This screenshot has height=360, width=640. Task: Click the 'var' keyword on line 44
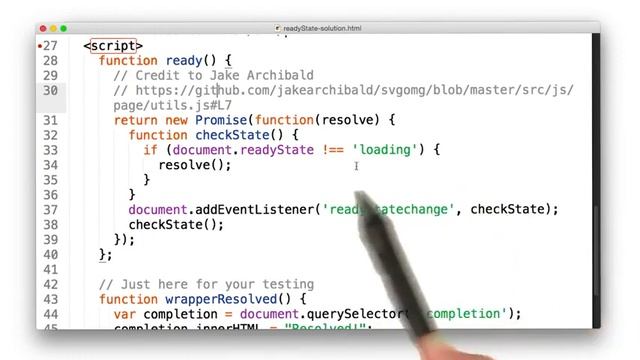124,314
